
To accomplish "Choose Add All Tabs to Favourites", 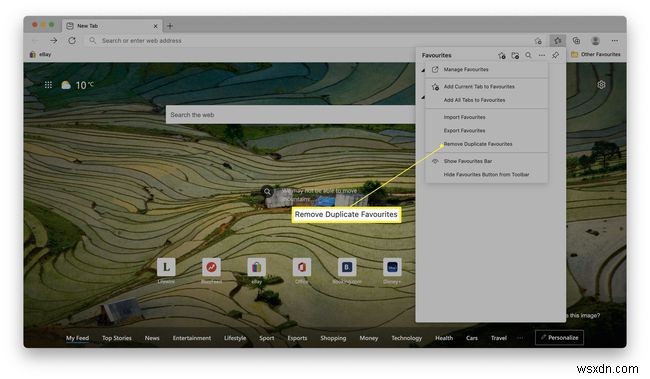I will (487, 100).
